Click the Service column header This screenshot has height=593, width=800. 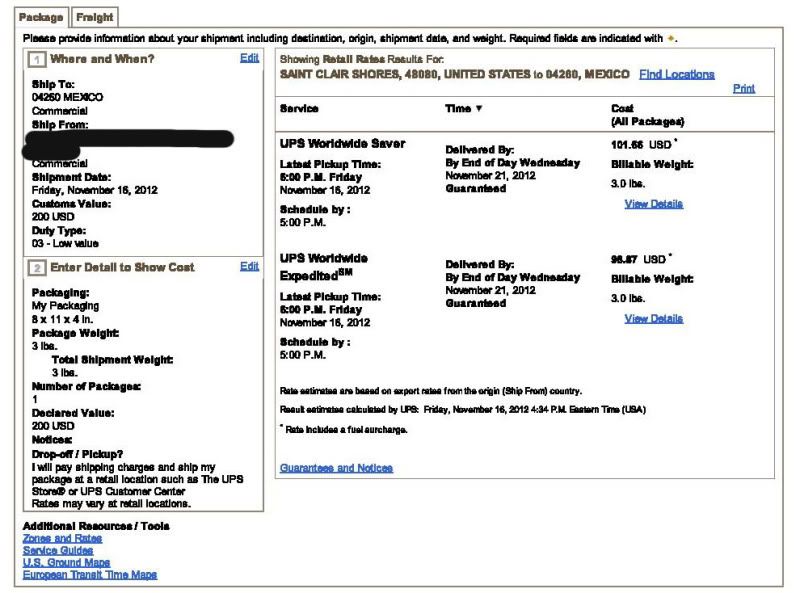click(299, 108)
